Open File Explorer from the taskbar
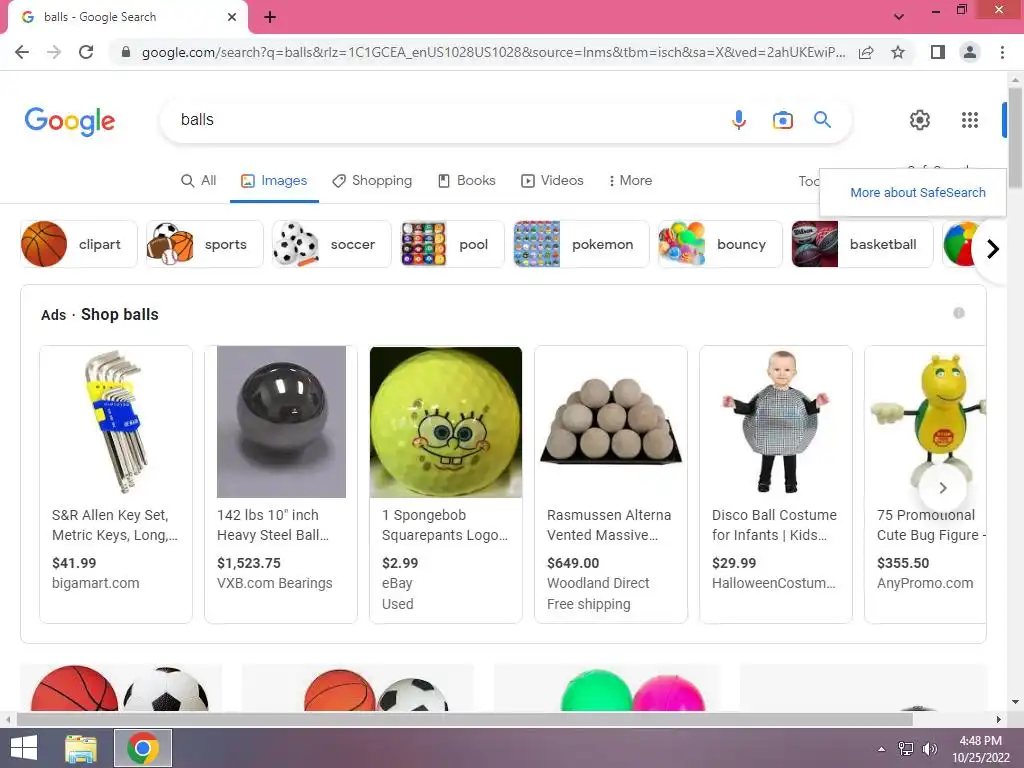The width and height of the screenshot is (1024, 768). [81, 748]
